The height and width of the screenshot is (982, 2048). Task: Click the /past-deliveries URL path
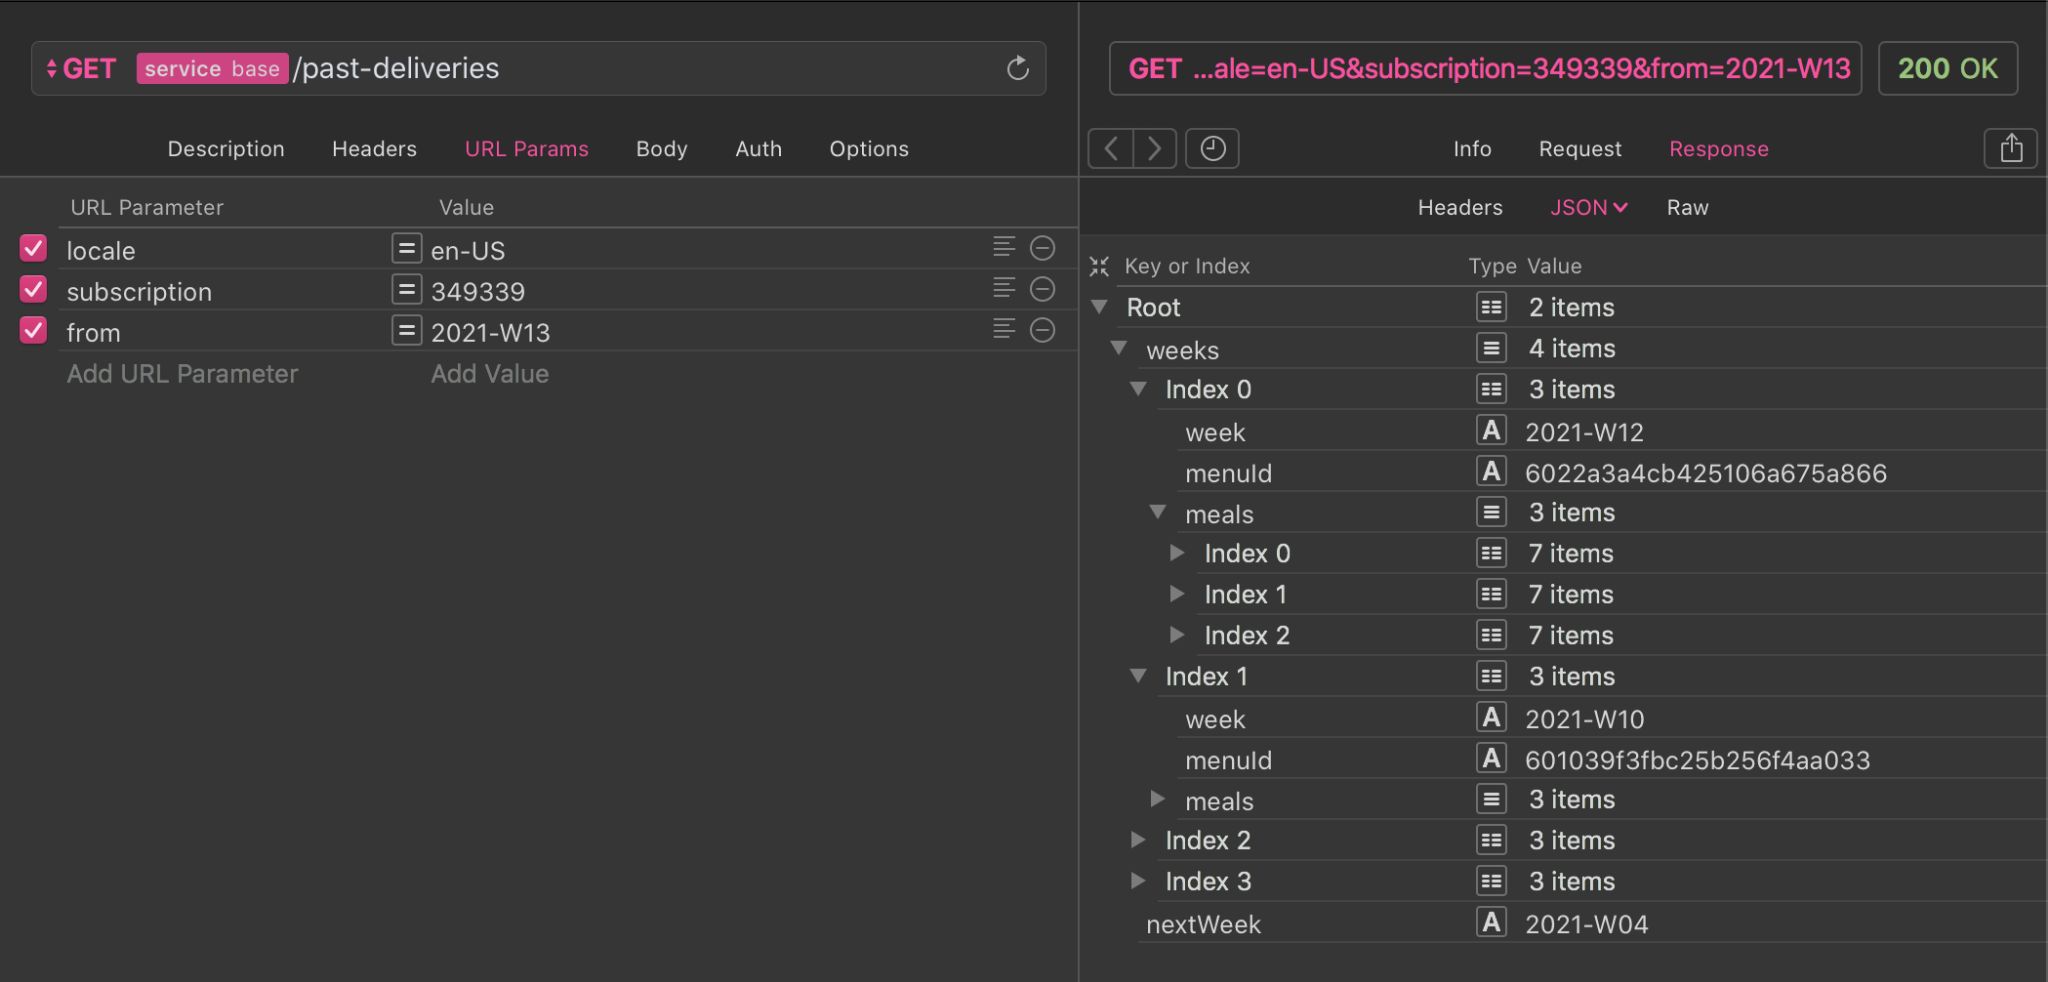click(x=396, y=68)
